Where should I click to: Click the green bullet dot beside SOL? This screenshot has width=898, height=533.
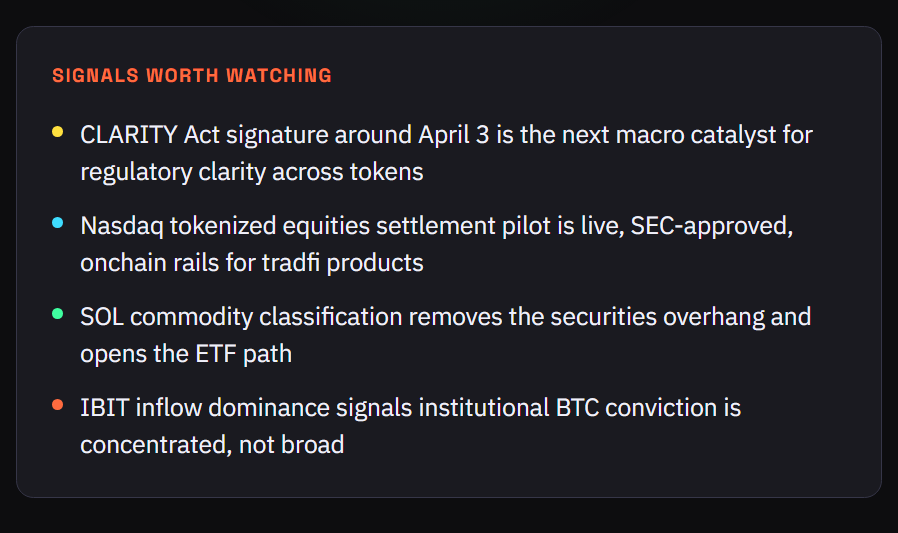click(58, 313)
